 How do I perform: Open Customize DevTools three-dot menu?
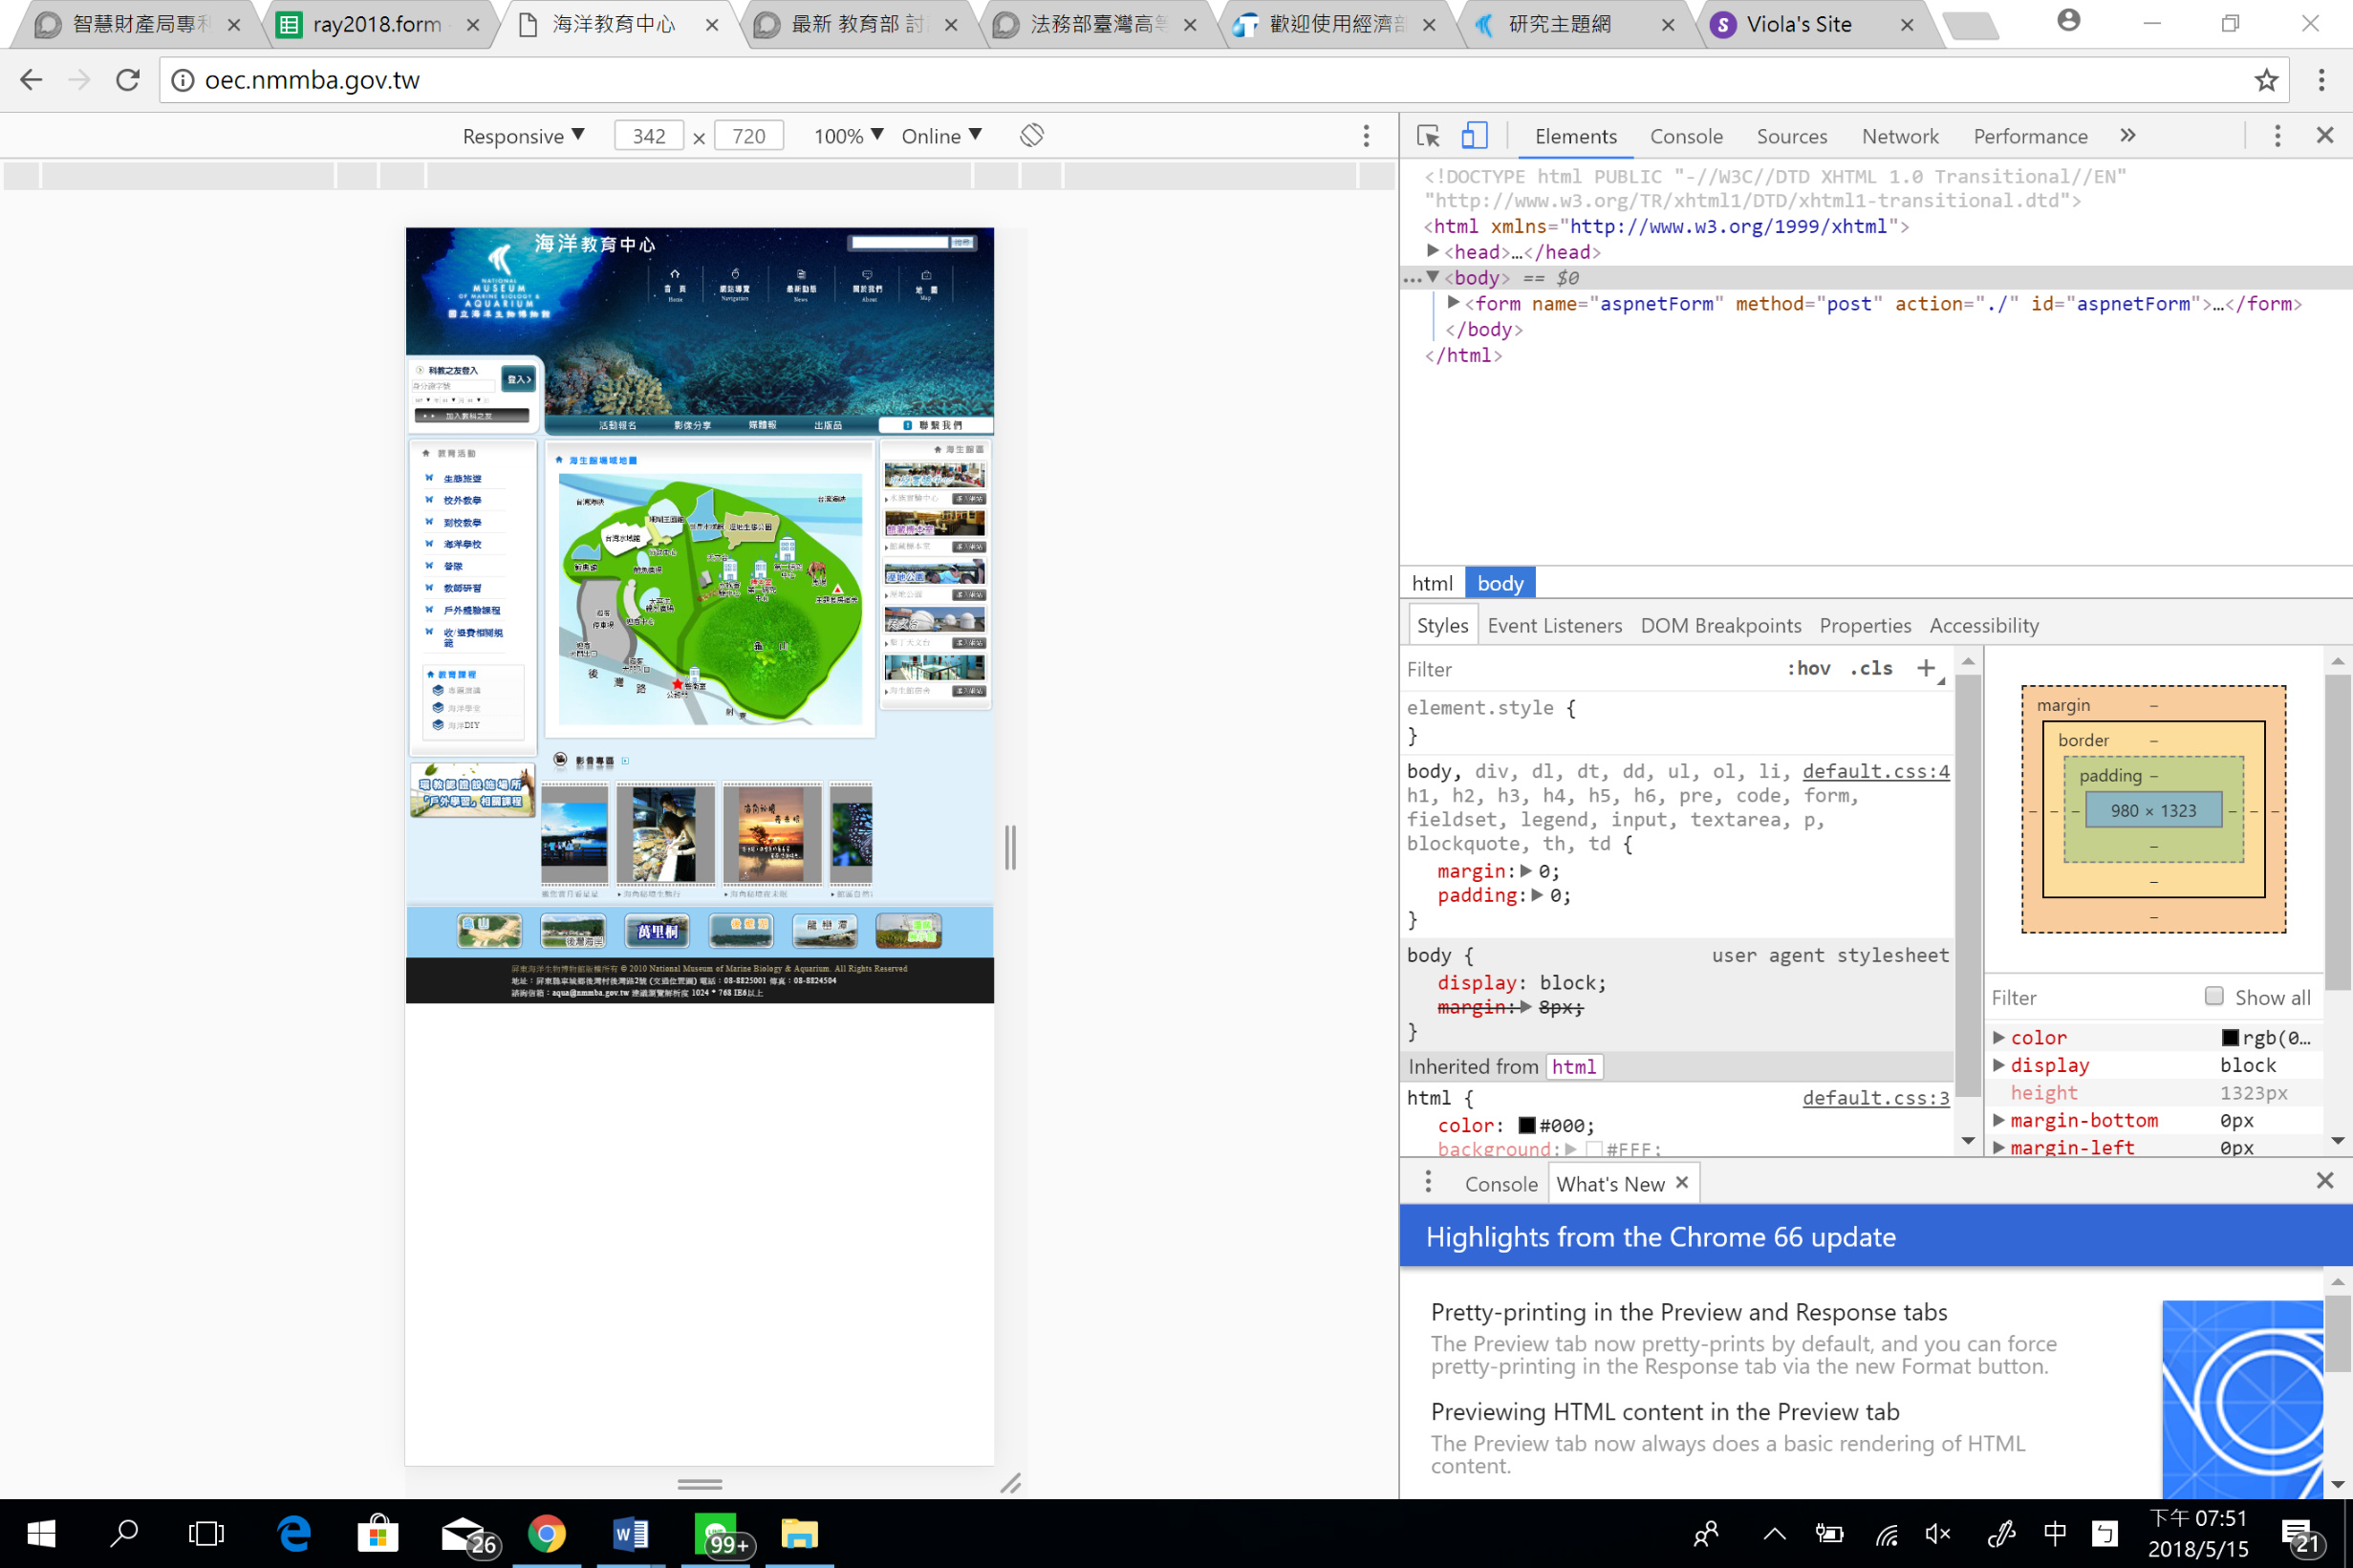point(2278,136)
